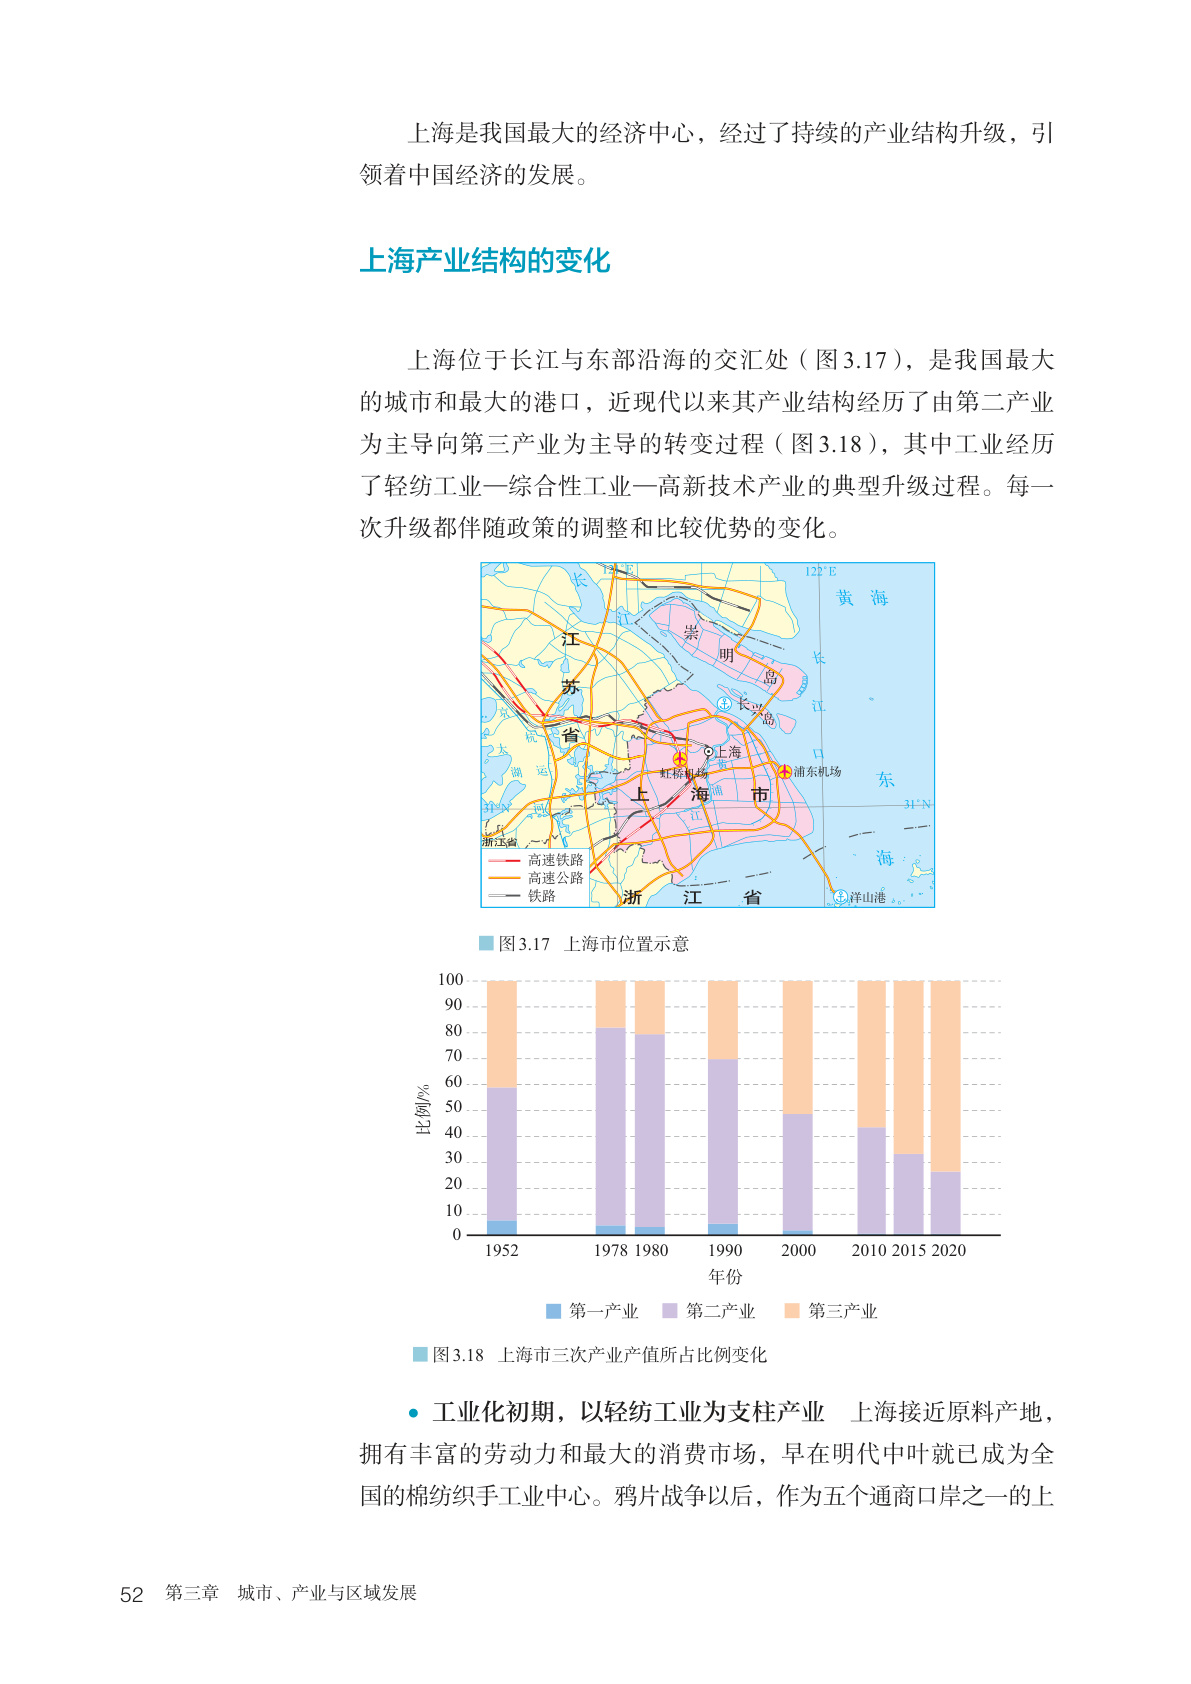Image resolution: width=1191 pixels, height=1684 pixels.
Task: Click the 高速铁路 legend entry
Action: click(x=535, y=860)
